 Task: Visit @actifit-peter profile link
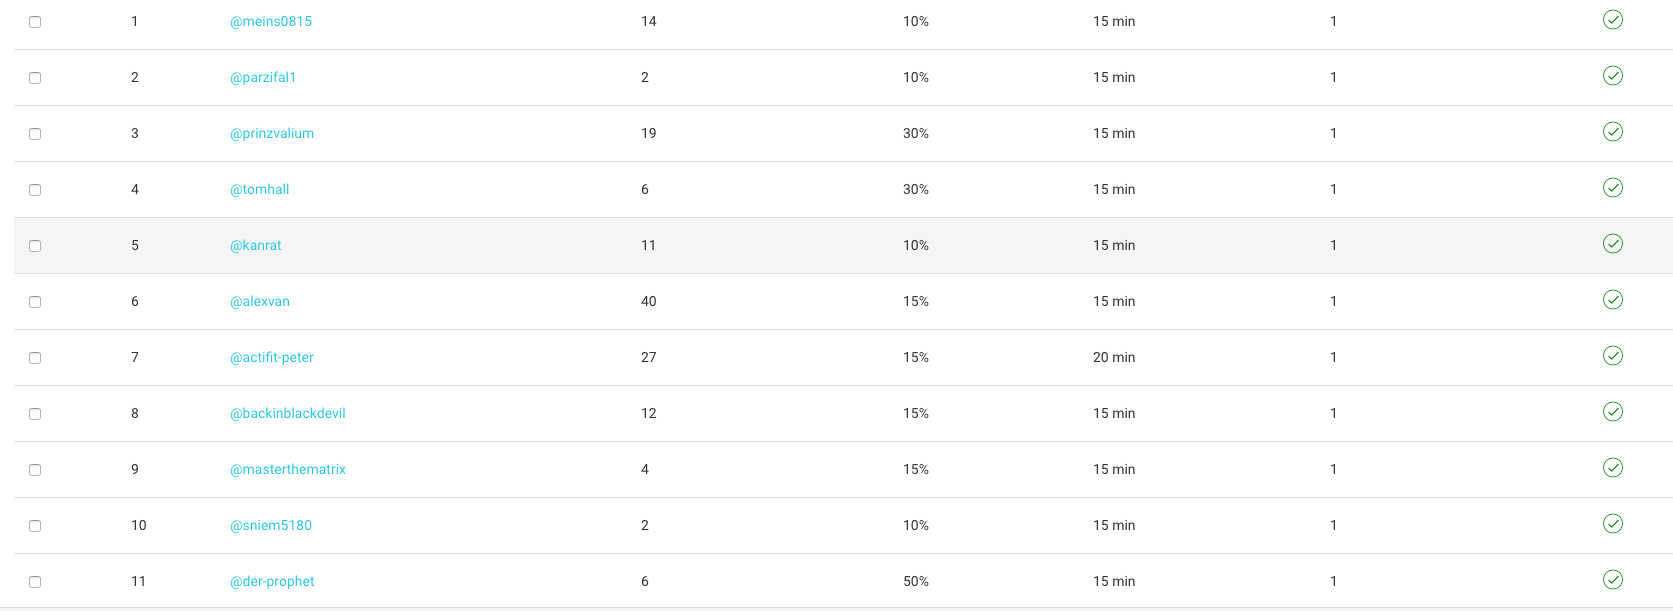(x=272, y=357)
